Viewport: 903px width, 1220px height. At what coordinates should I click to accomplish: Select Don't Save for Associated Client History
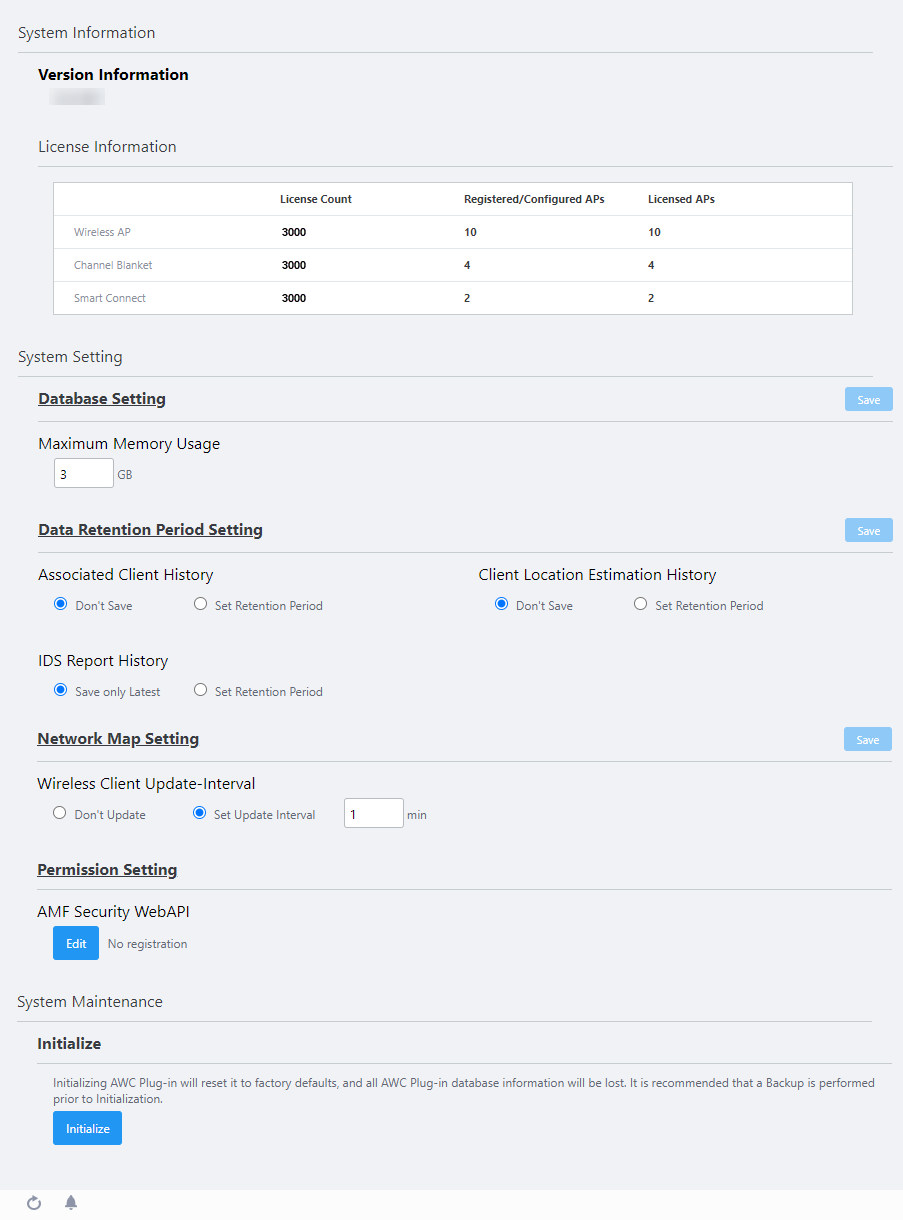61,605
